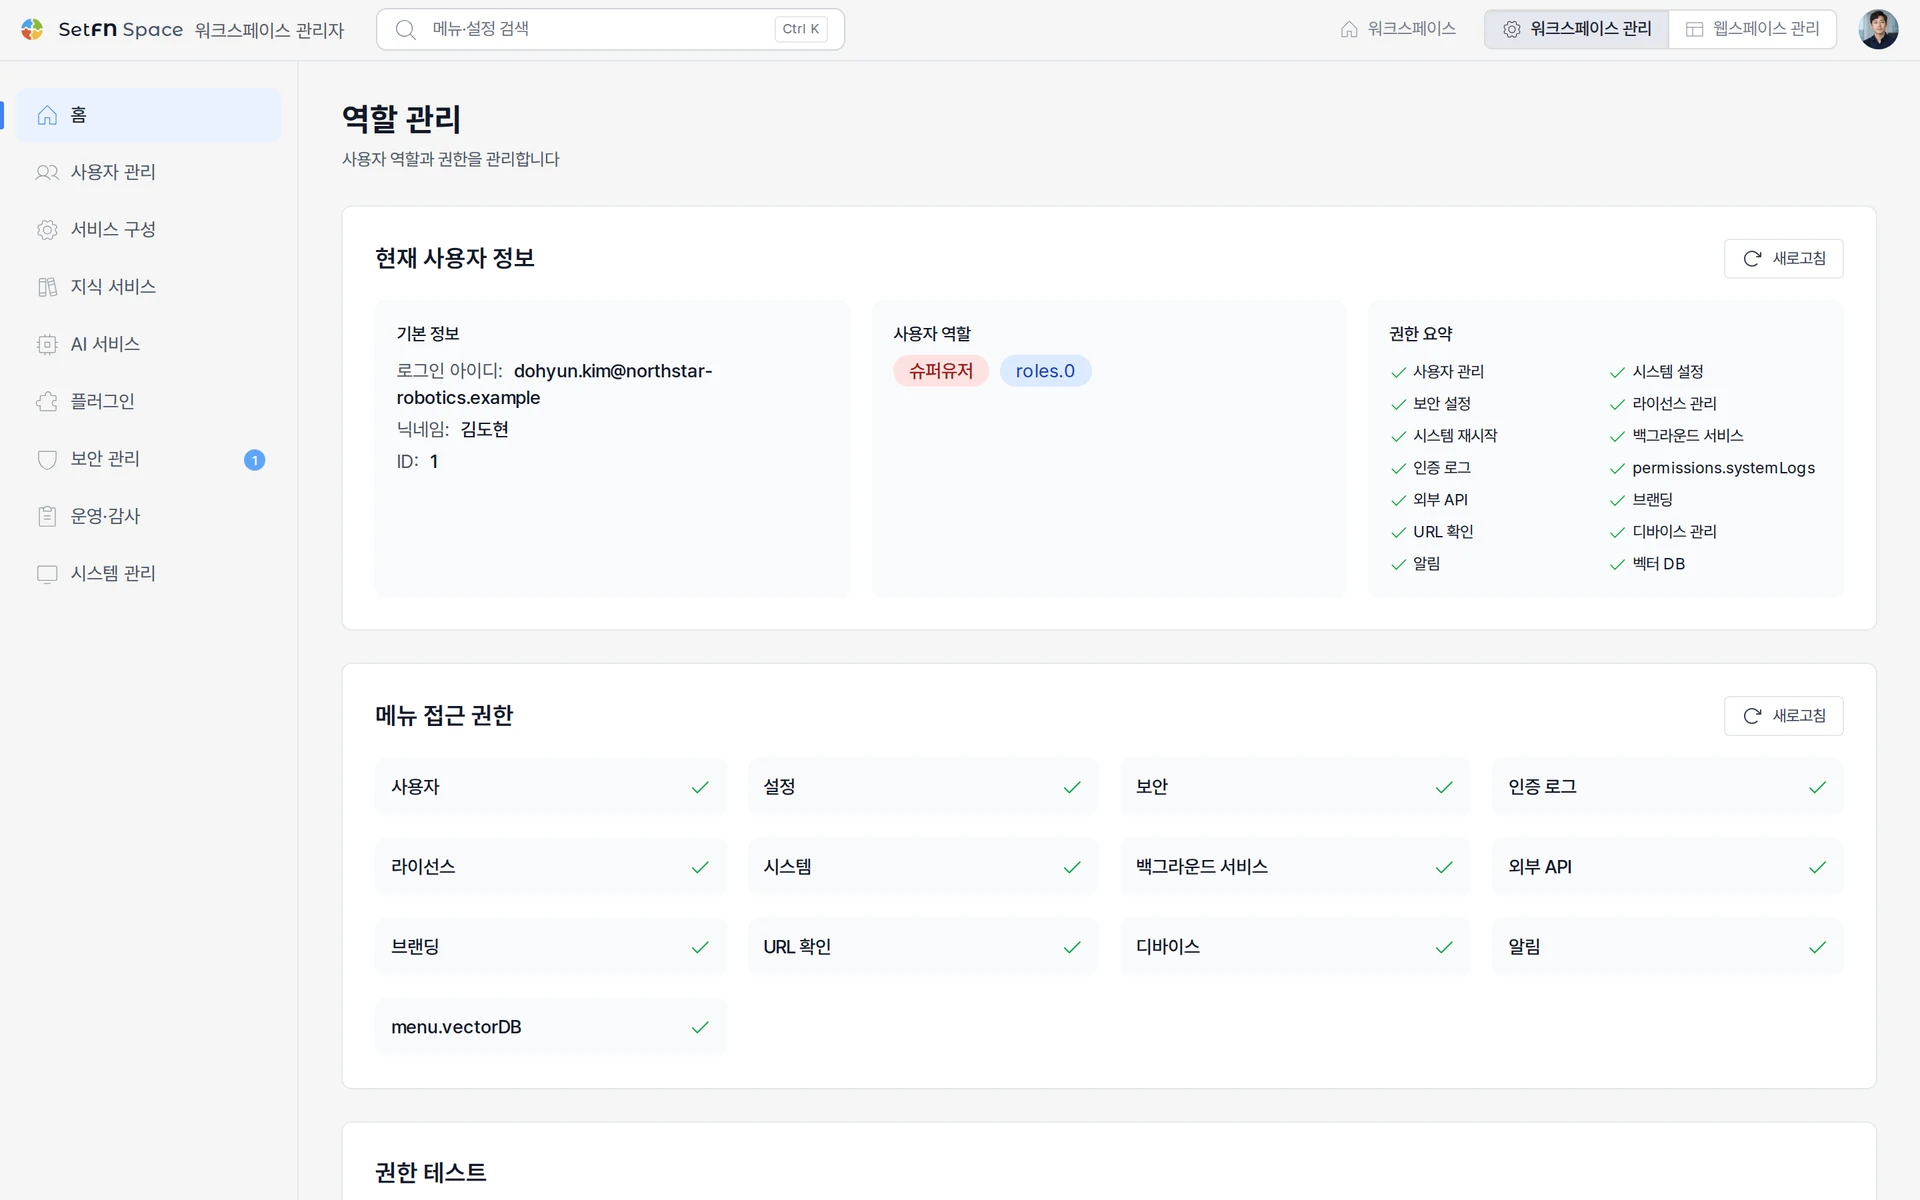Image resolution: width=1920 pixels, height=1200 pixels.
Task: Click the gear icon on 워크스페이스 관리 tab
Action: (1512, 29)
